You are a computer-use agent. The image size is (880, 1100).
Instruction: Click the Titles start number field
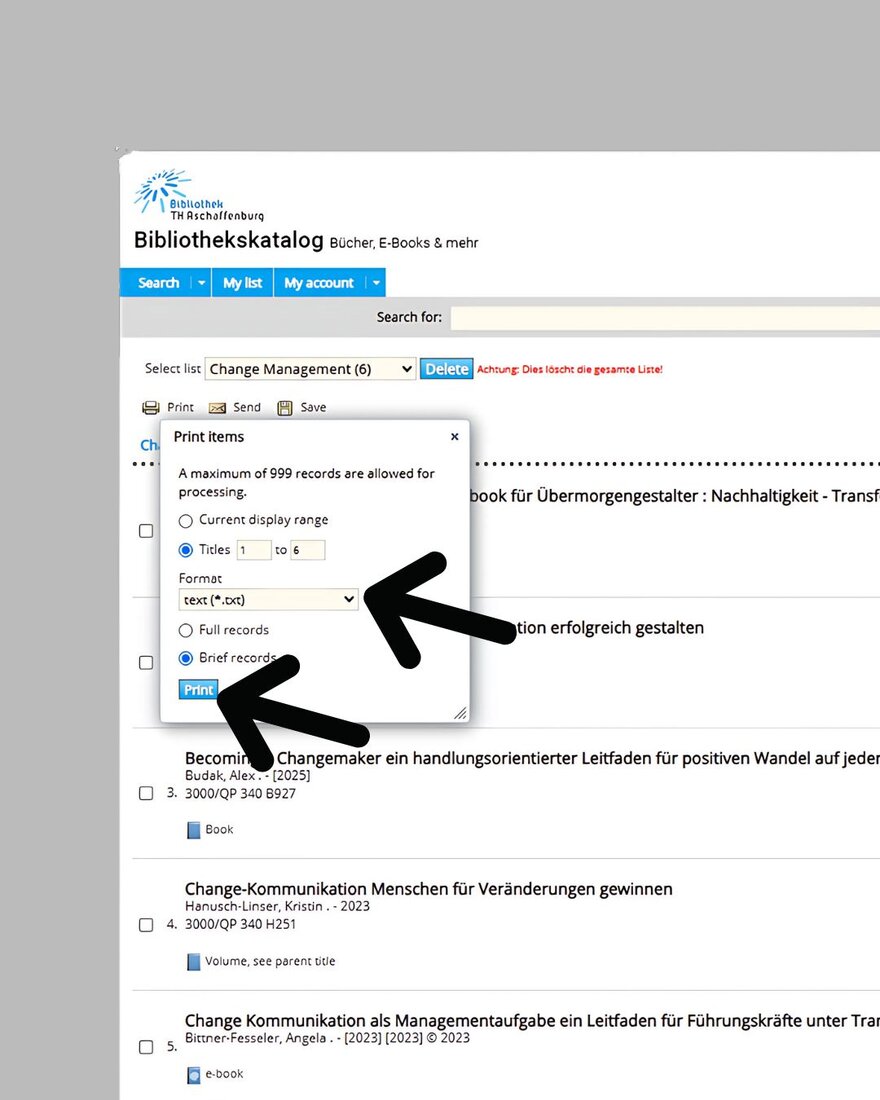click(254, 550)
